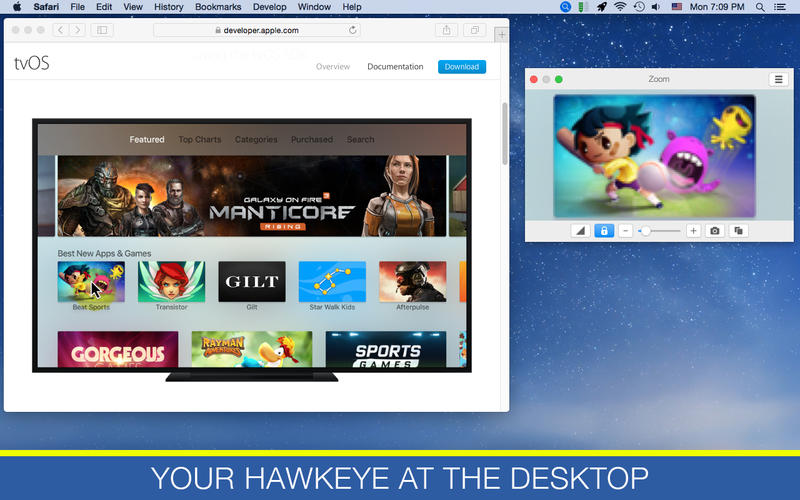Open Notification Center icon

coord(780,7)
